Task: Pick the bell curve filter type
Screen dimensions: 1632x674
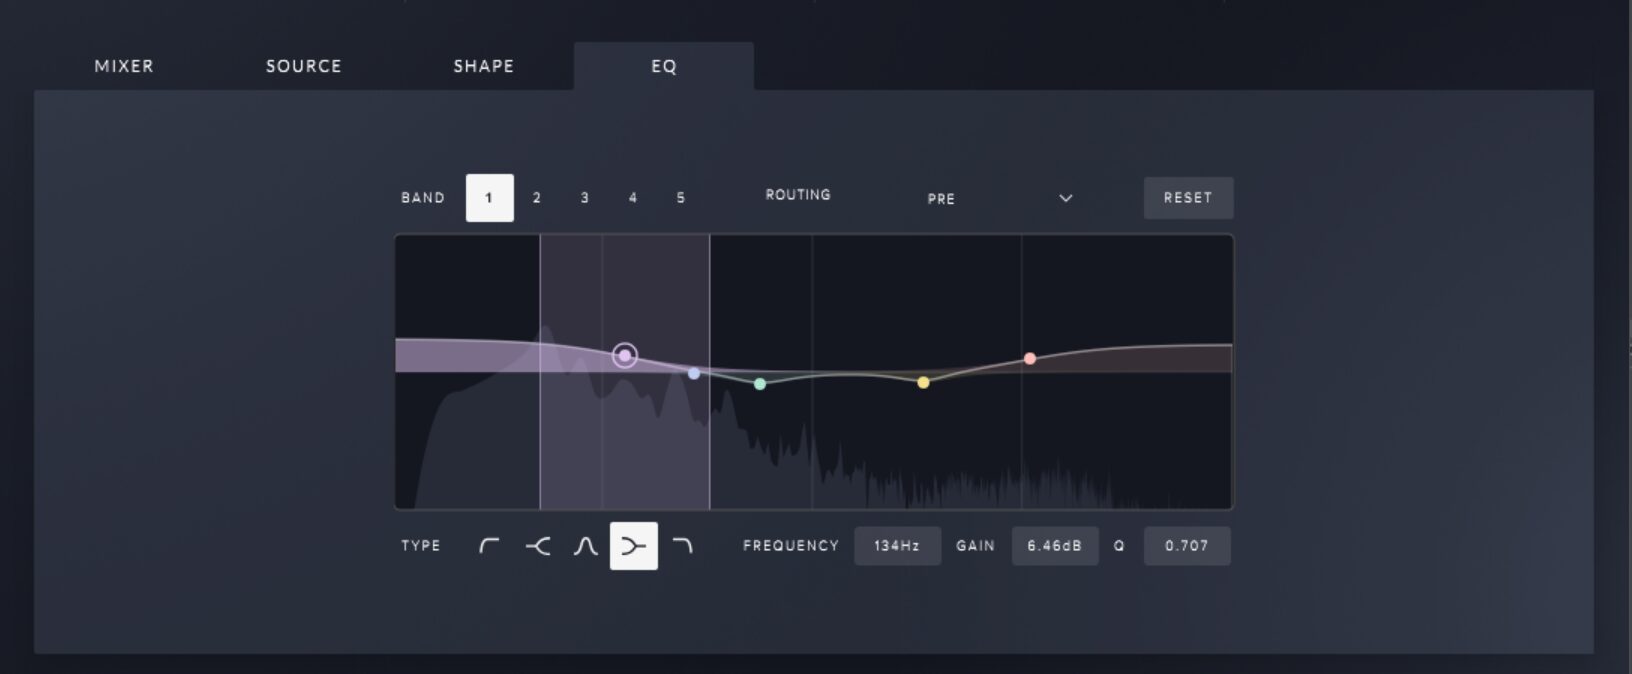Action: point(585,546)
